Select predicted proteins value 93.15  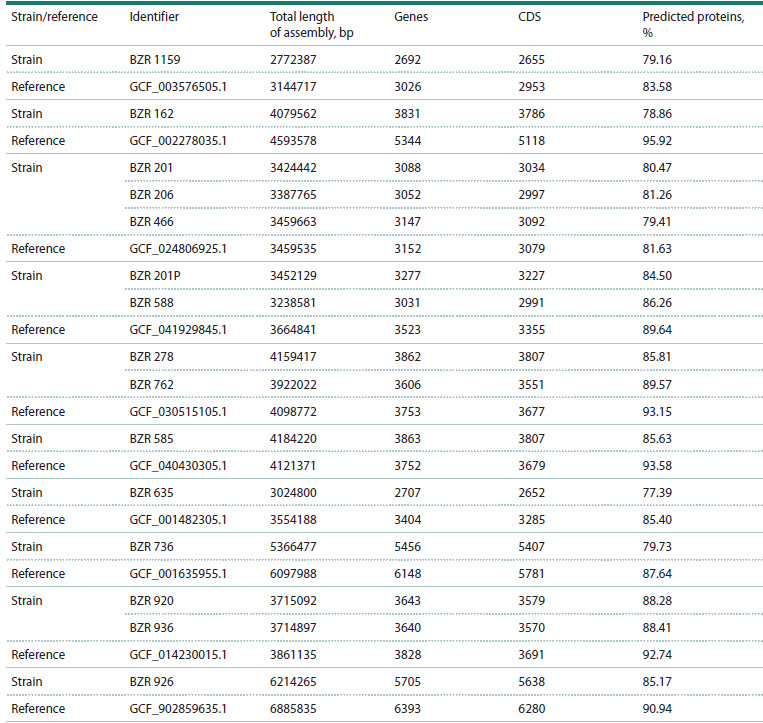tap(657, 412)
